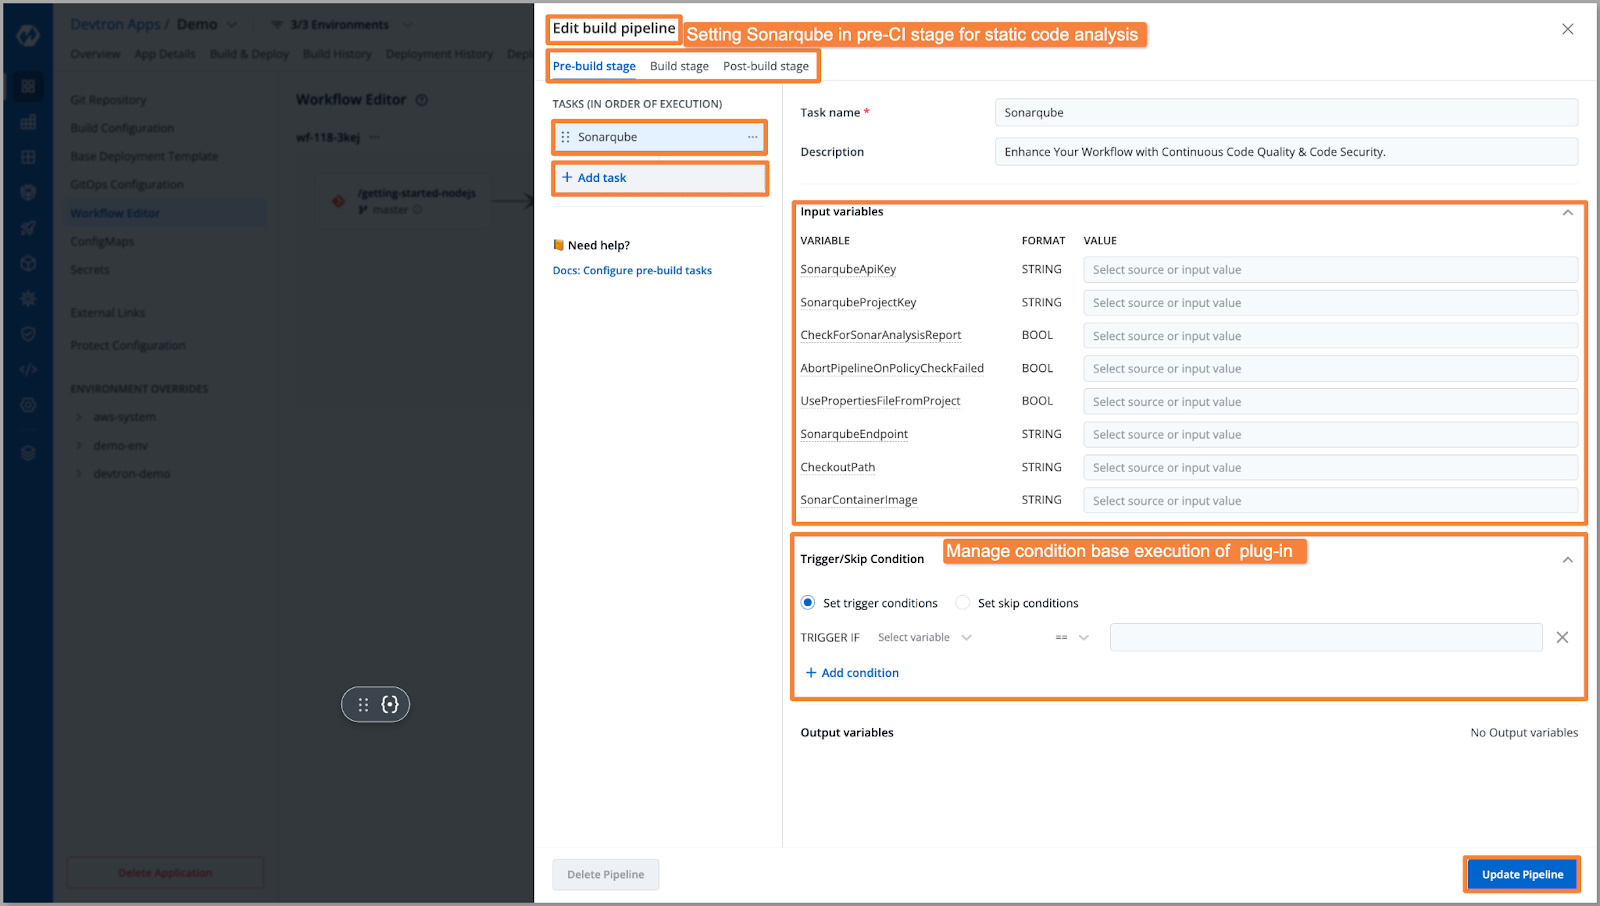Click the shield icon in dimmed sidebar
This screenshot has height=906, width=1600.
[28, 334]
